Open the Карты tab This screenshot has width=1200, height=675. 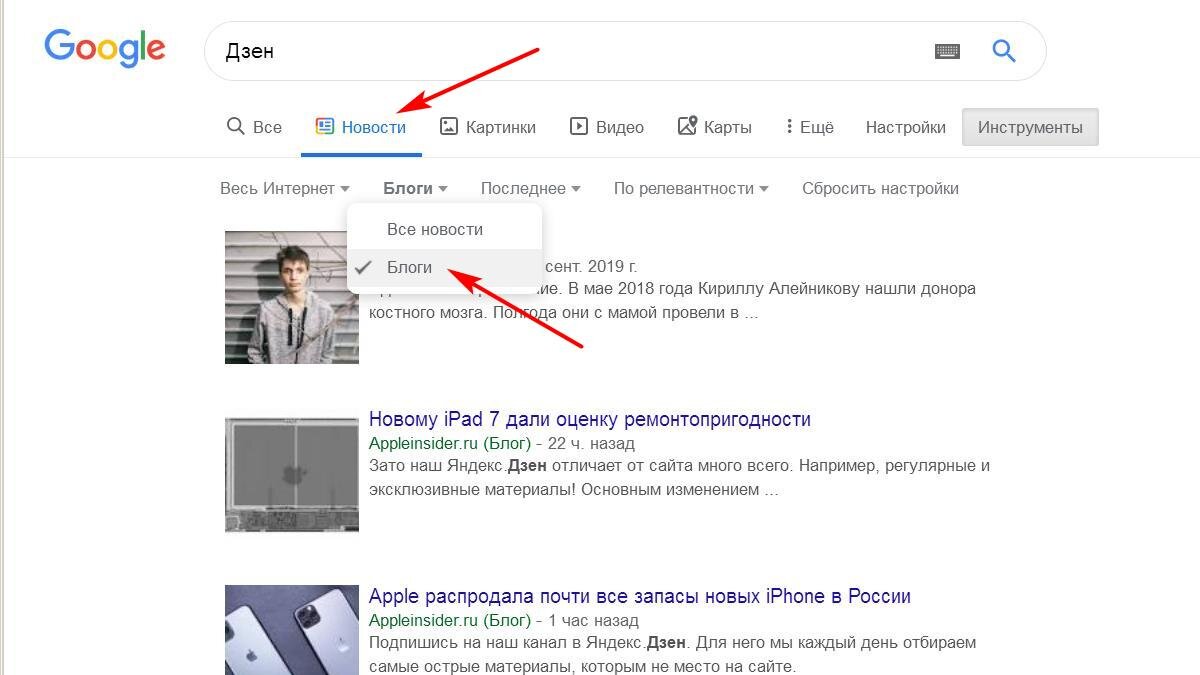[715, 127]
